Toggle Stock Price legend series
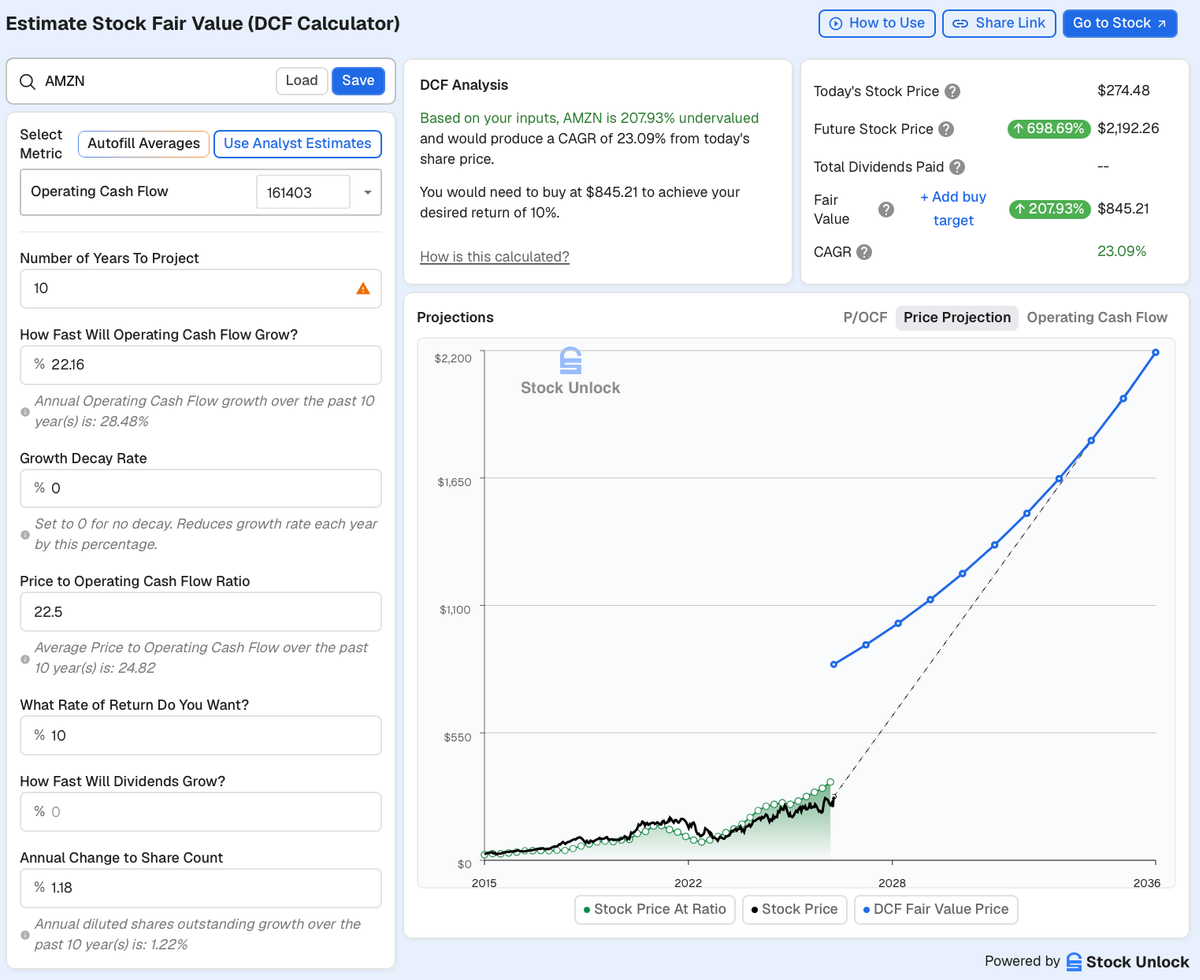The width and height of the screenshot is (1200, 980). [794, 909]
